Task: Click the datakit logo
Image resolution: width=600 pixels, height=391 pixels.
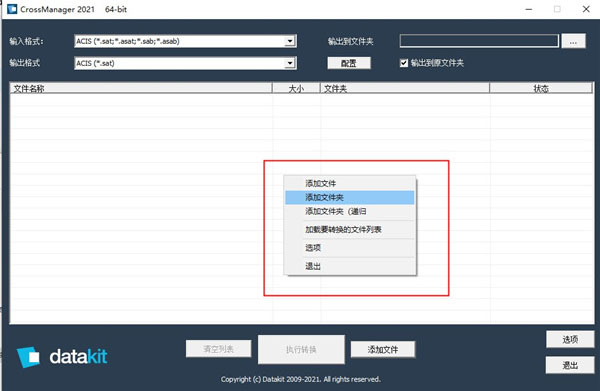Action: [62, 357]
